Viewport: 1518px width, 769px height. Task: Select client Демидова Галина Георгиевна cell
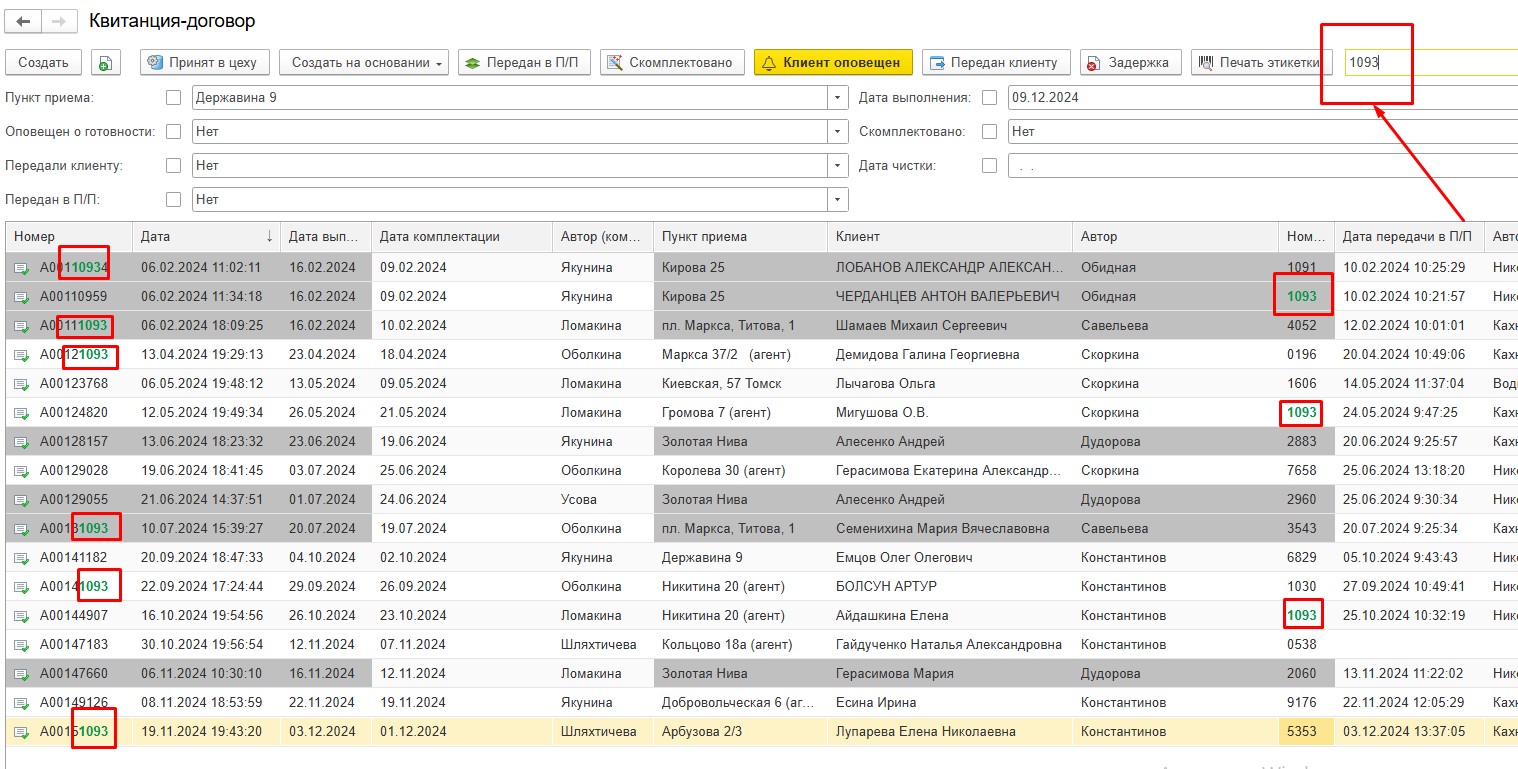pos(950,355)
